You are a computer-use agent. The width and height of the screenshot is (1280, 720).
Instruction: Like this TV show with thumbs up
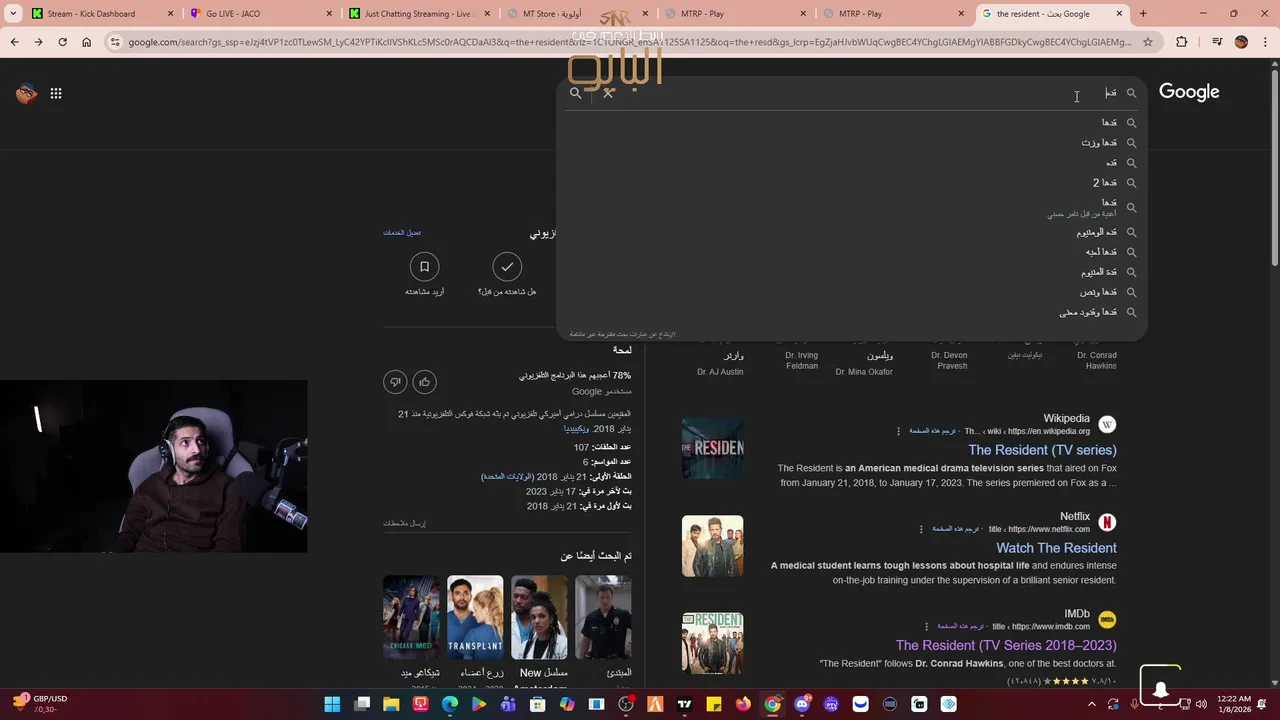424,381
